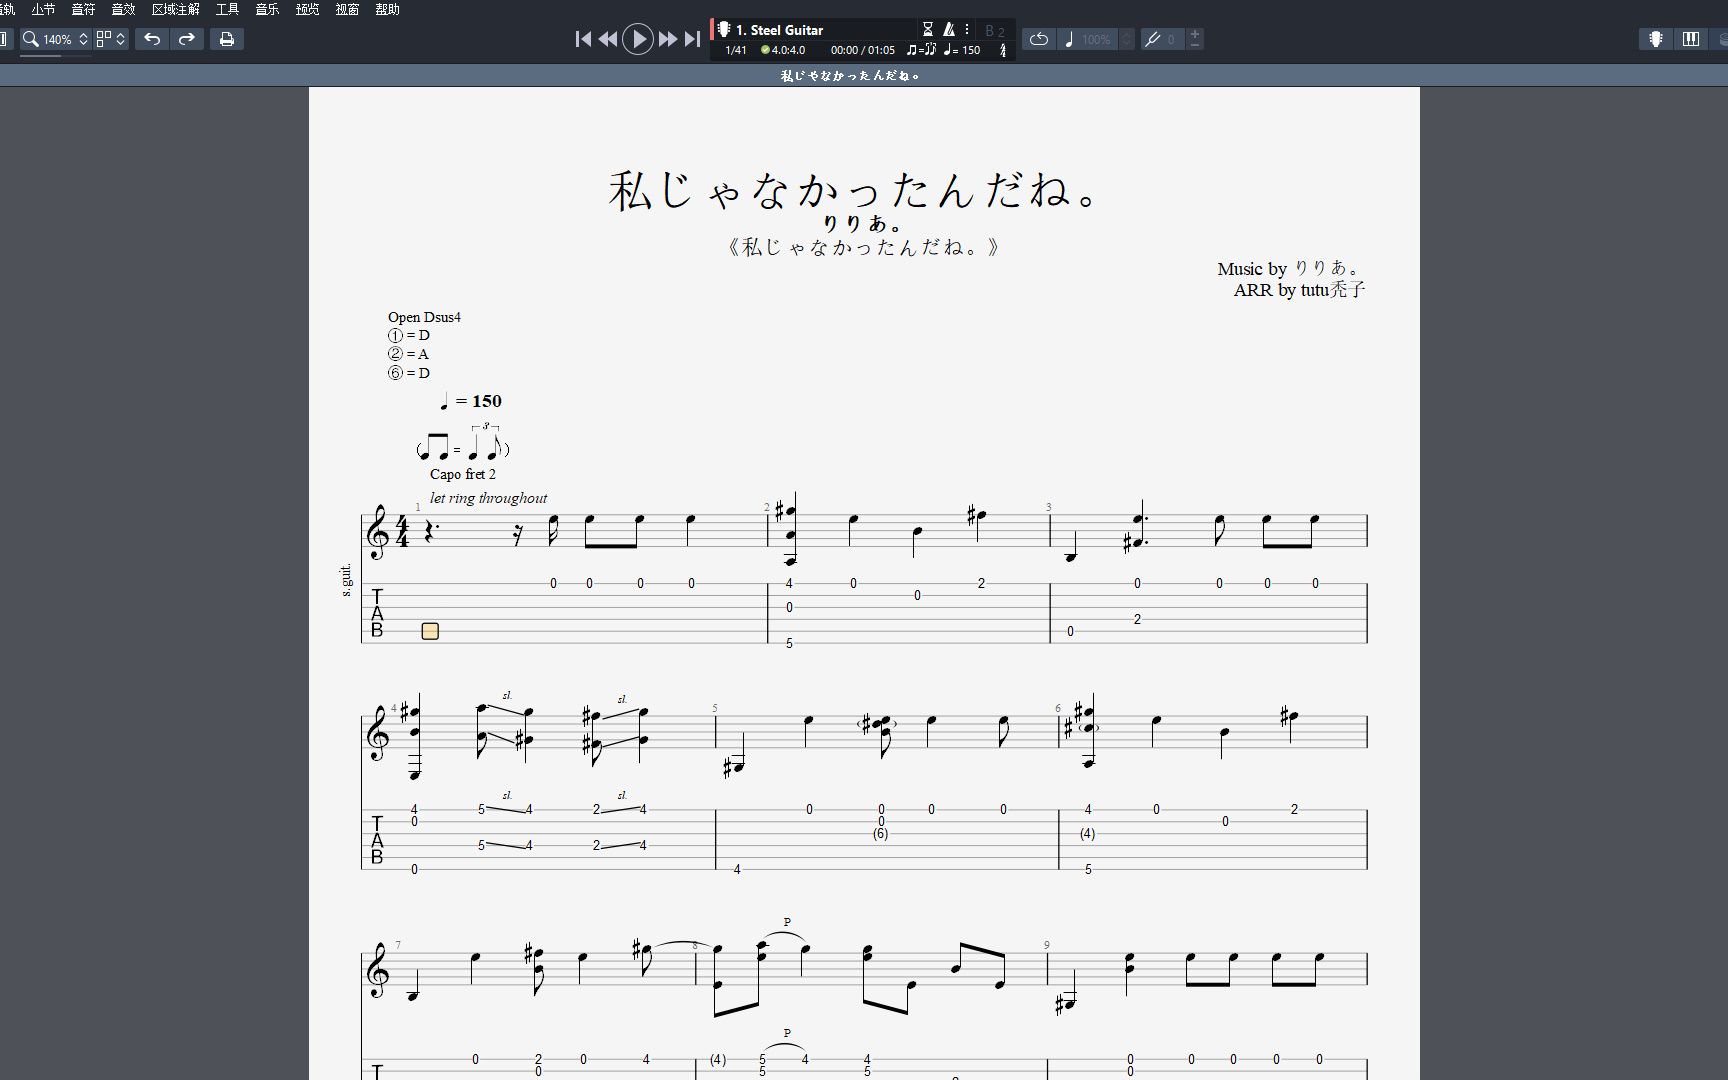Rewind to previous bar
1728x1080 pixels.
click(x=608, y=39)
